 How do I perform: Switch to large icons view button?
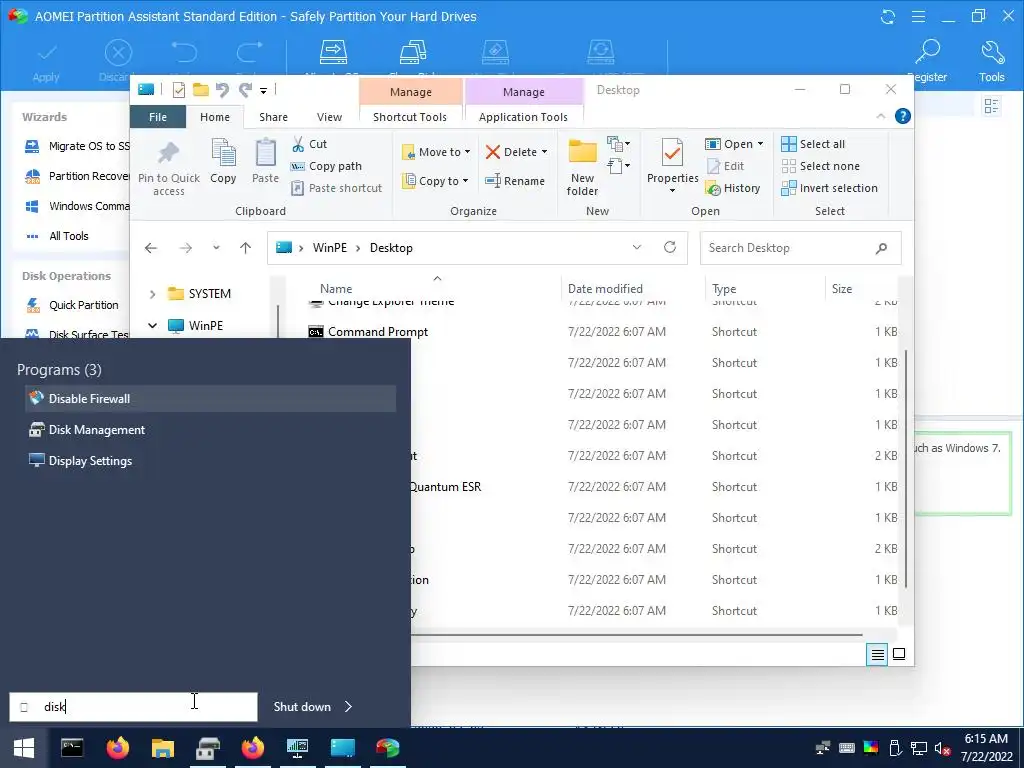[899, 654]
